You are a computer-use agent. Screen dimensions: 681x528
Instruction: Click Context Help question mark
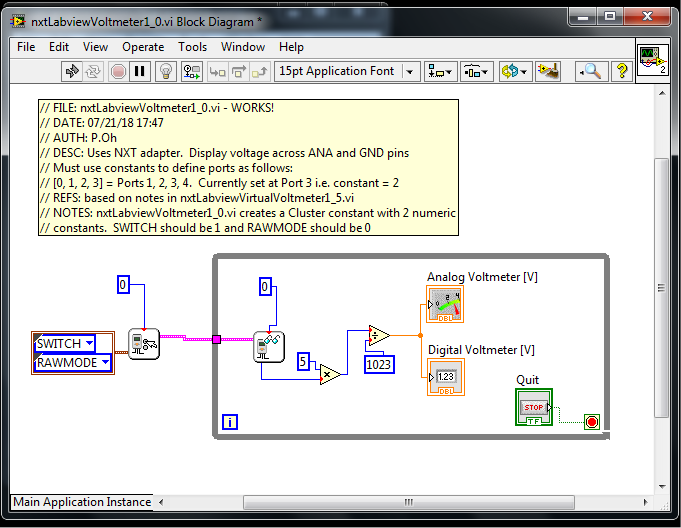pos(622,71)
